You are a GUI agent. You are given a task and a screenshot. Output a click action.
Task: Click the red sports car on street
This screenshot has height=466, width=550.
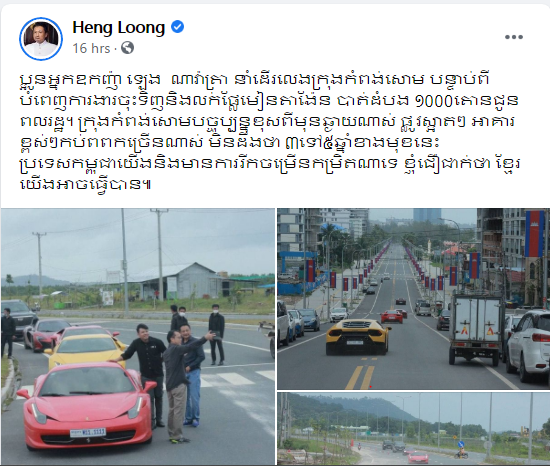click(391, 316)
